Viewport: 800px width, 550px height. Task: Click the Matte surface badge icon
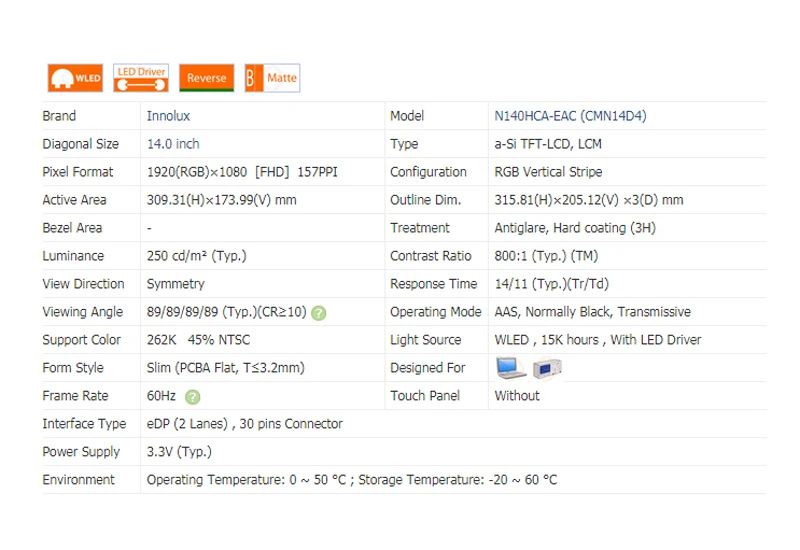(272, 78)
